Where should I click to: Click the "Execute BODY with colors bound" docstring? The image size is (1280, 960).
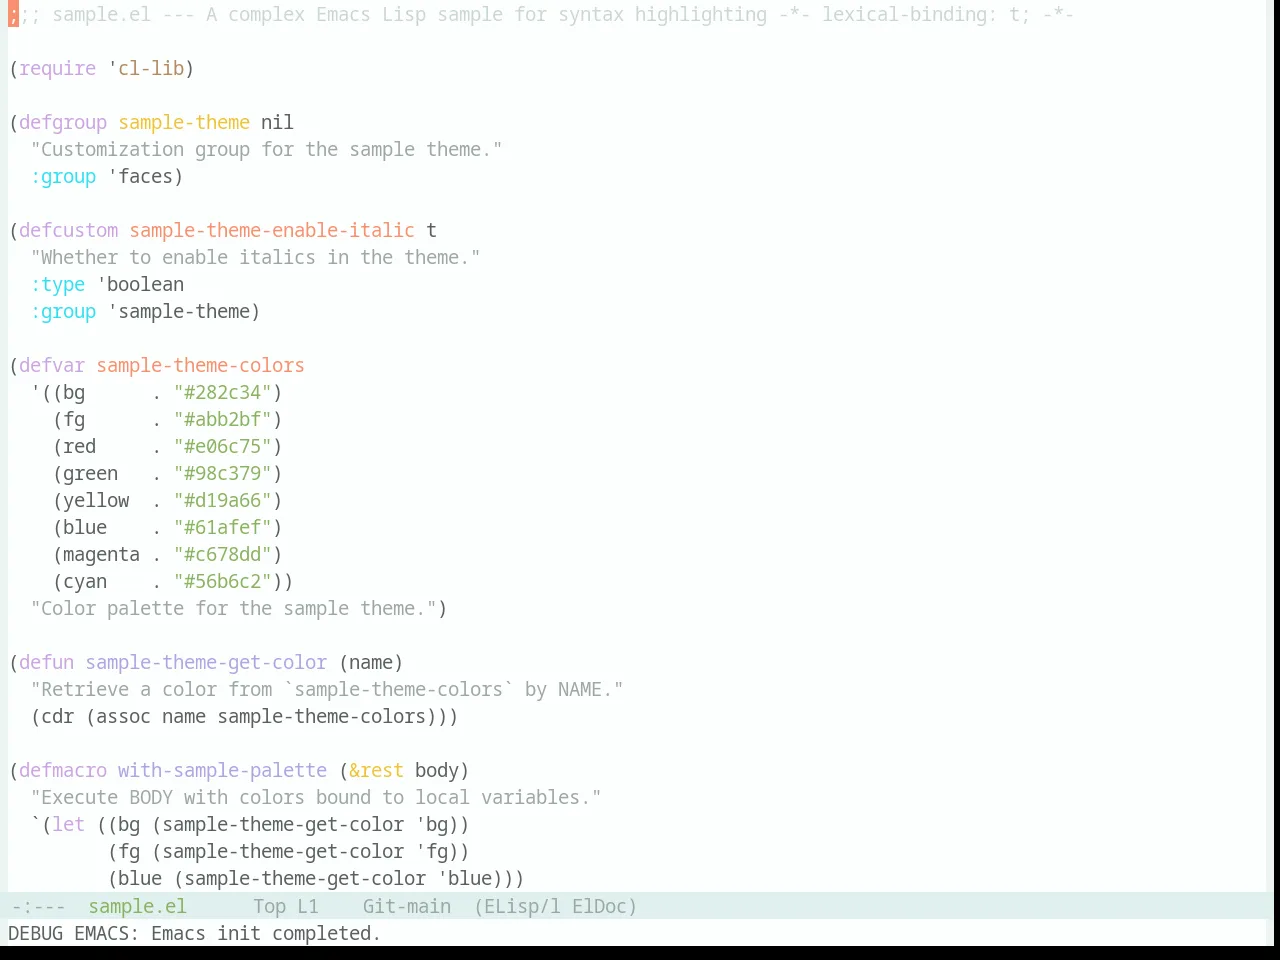(x=316, y=797)
